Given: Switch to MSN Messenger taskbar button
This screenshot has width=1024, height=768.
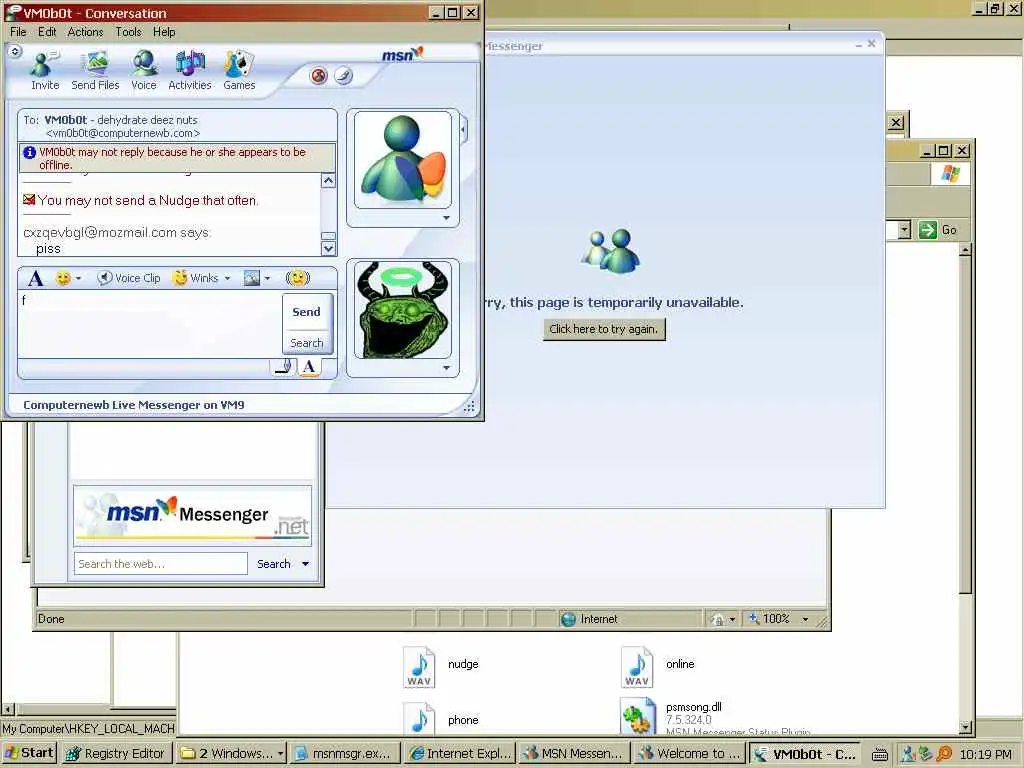Looking at the screenshot, I should 575,754.
